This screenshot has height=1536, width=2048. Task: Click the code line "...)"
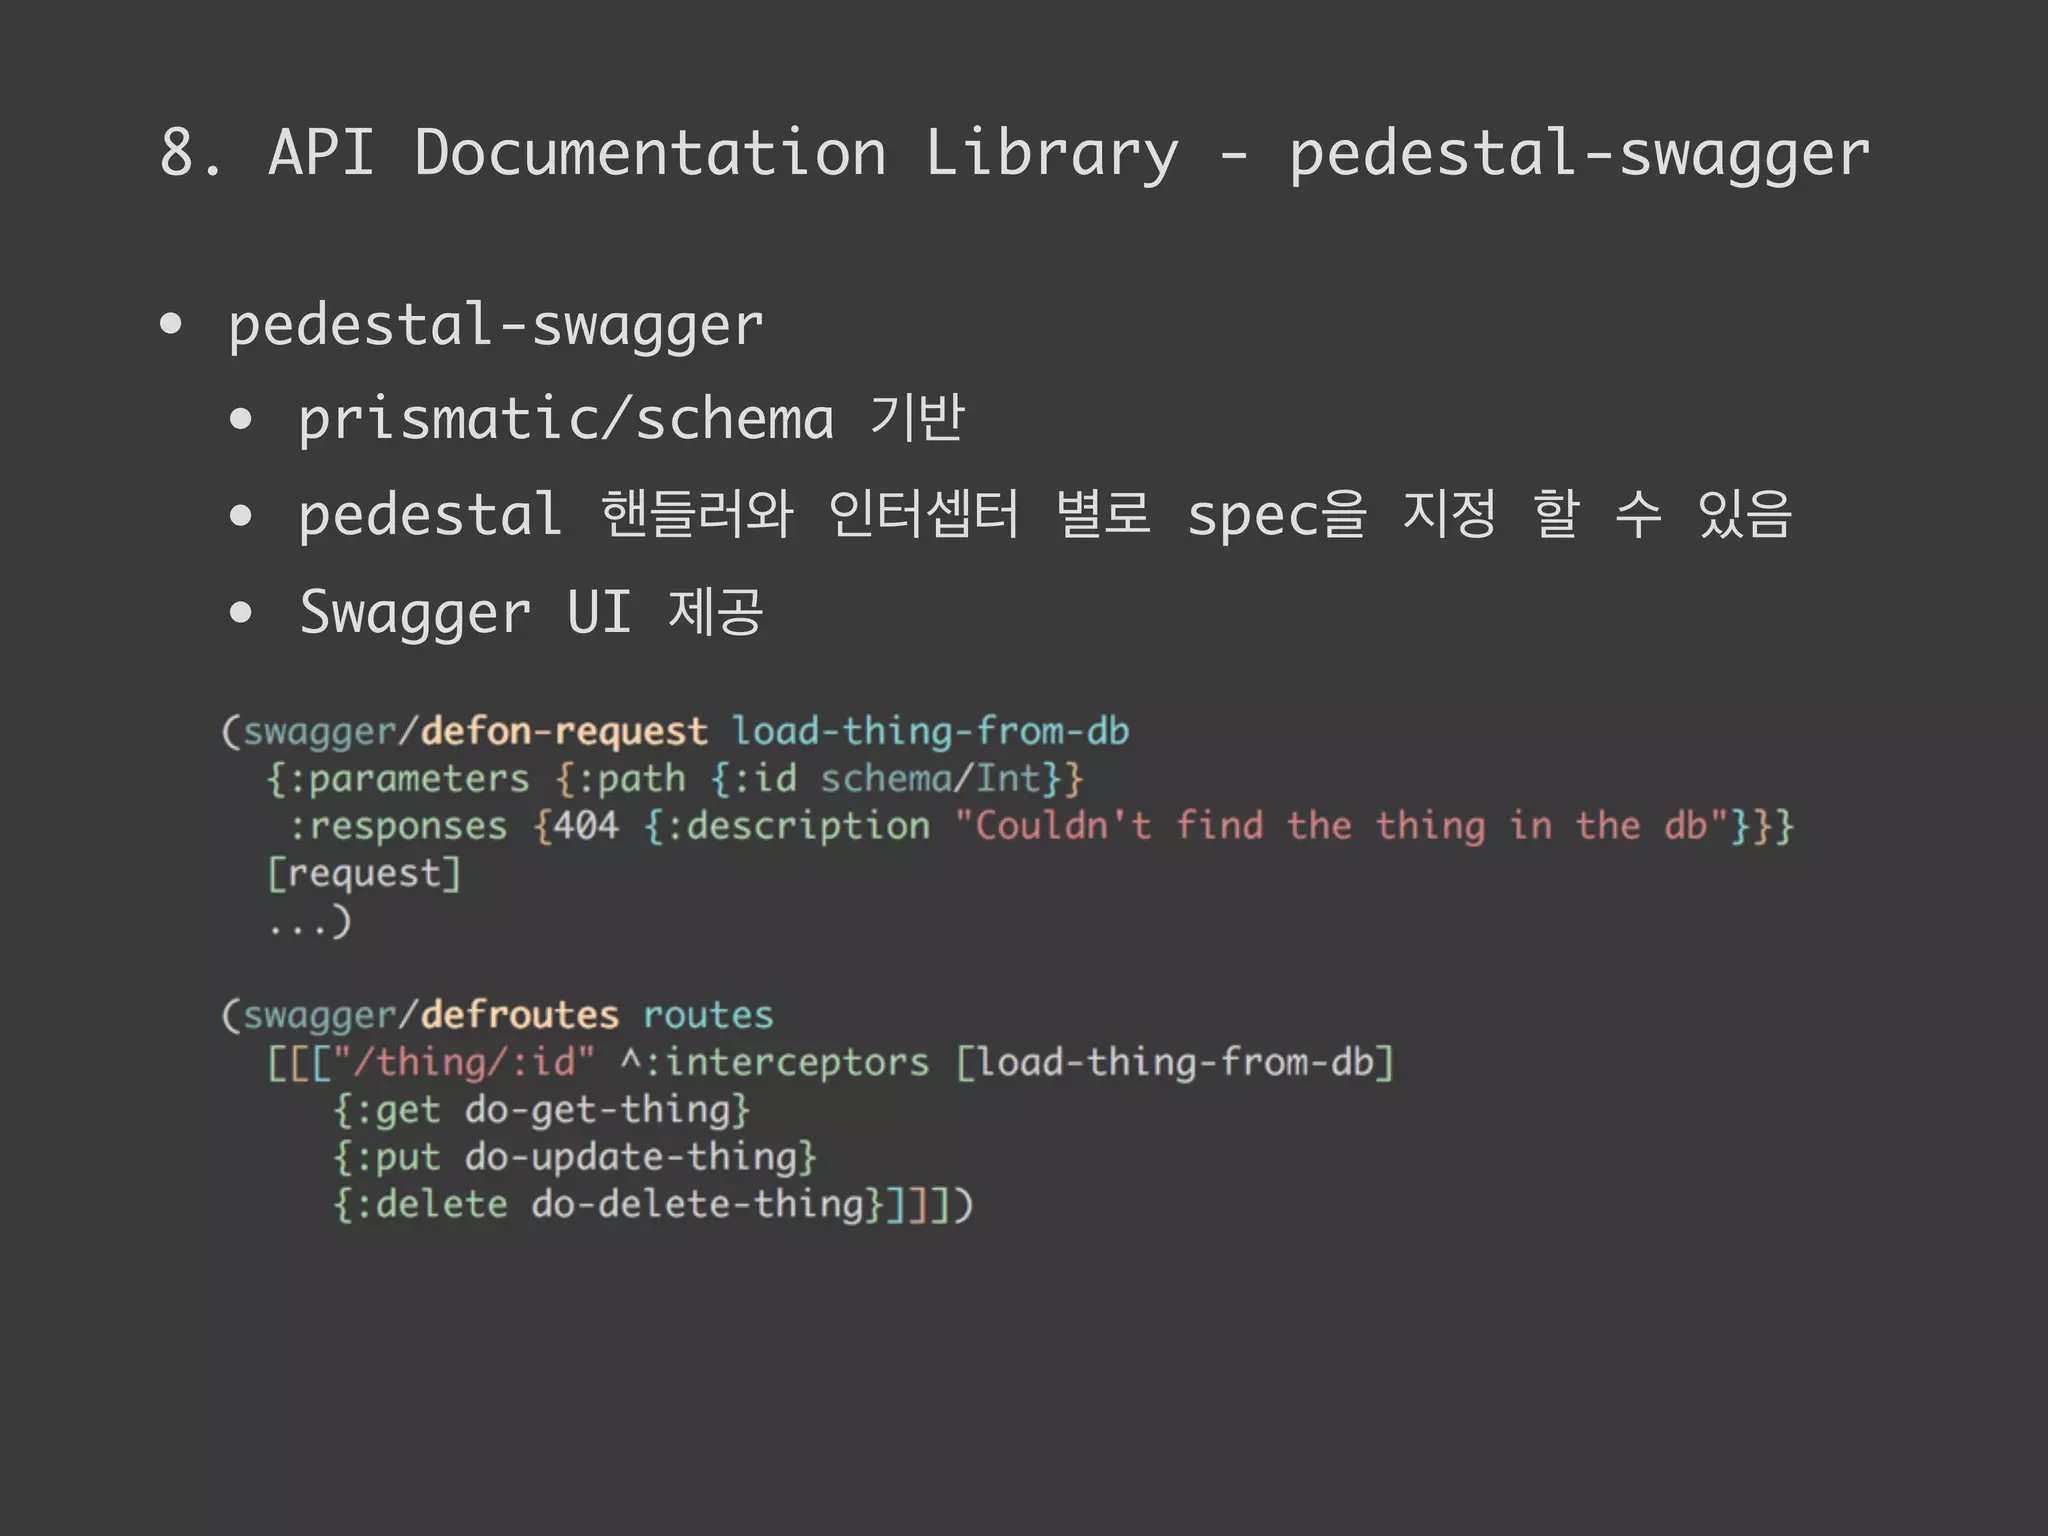tap(309, 921)
